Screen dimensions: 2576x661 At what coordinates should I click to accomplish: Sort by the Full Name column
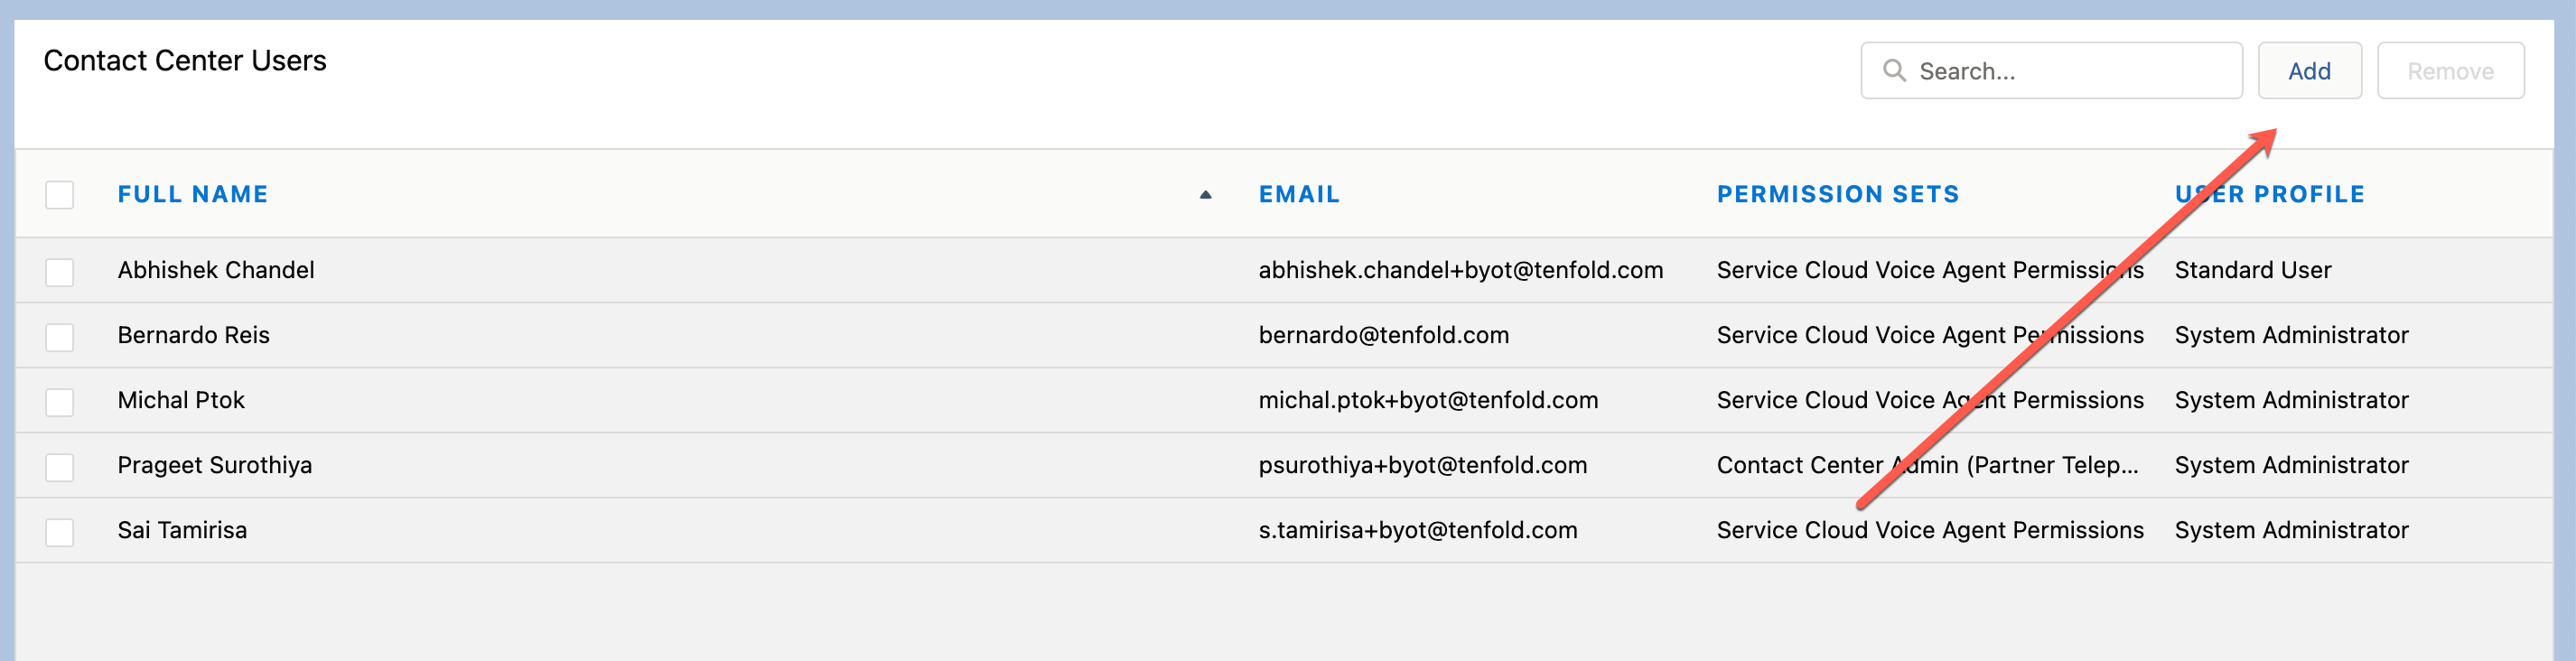click(x=193, y=194)
